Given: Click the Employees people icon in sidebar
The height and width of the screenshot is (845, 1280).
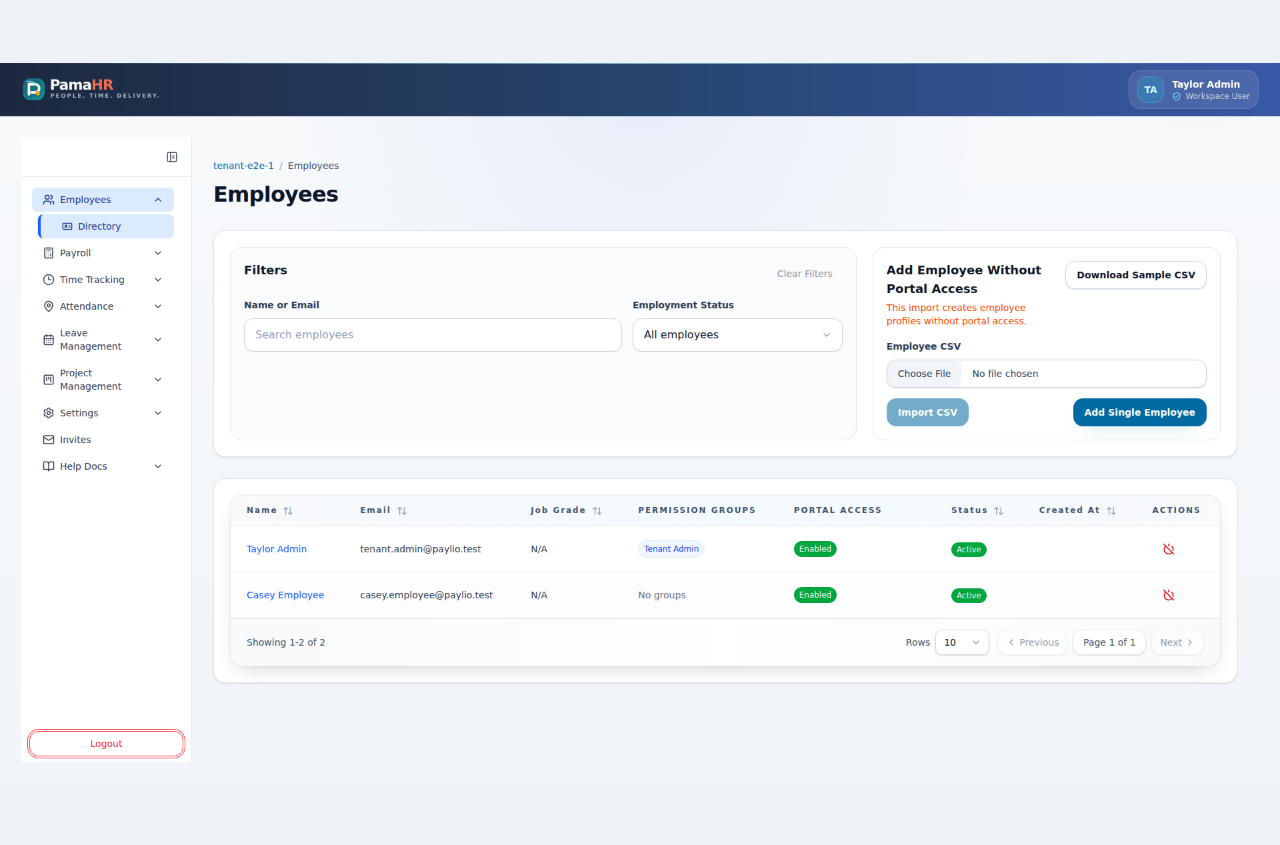Looking at the screenshot, I should [49, 200].
